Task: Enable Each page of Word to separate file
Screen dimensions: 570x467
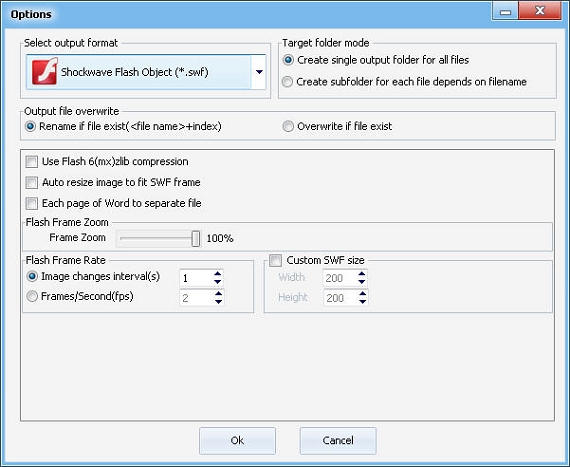Action: 32,203
